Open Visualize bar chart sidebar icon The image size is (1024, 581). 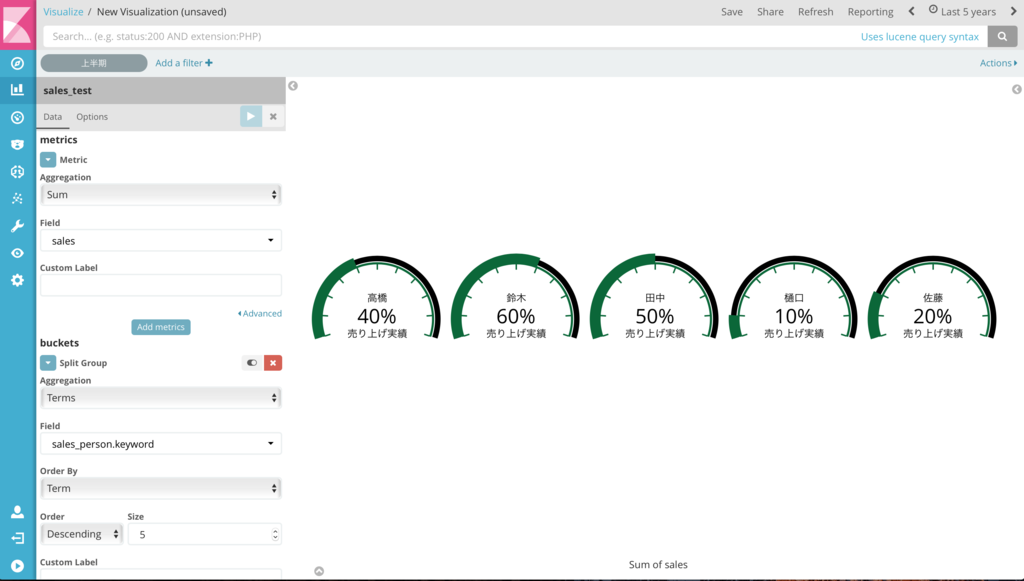pos(18,89)
